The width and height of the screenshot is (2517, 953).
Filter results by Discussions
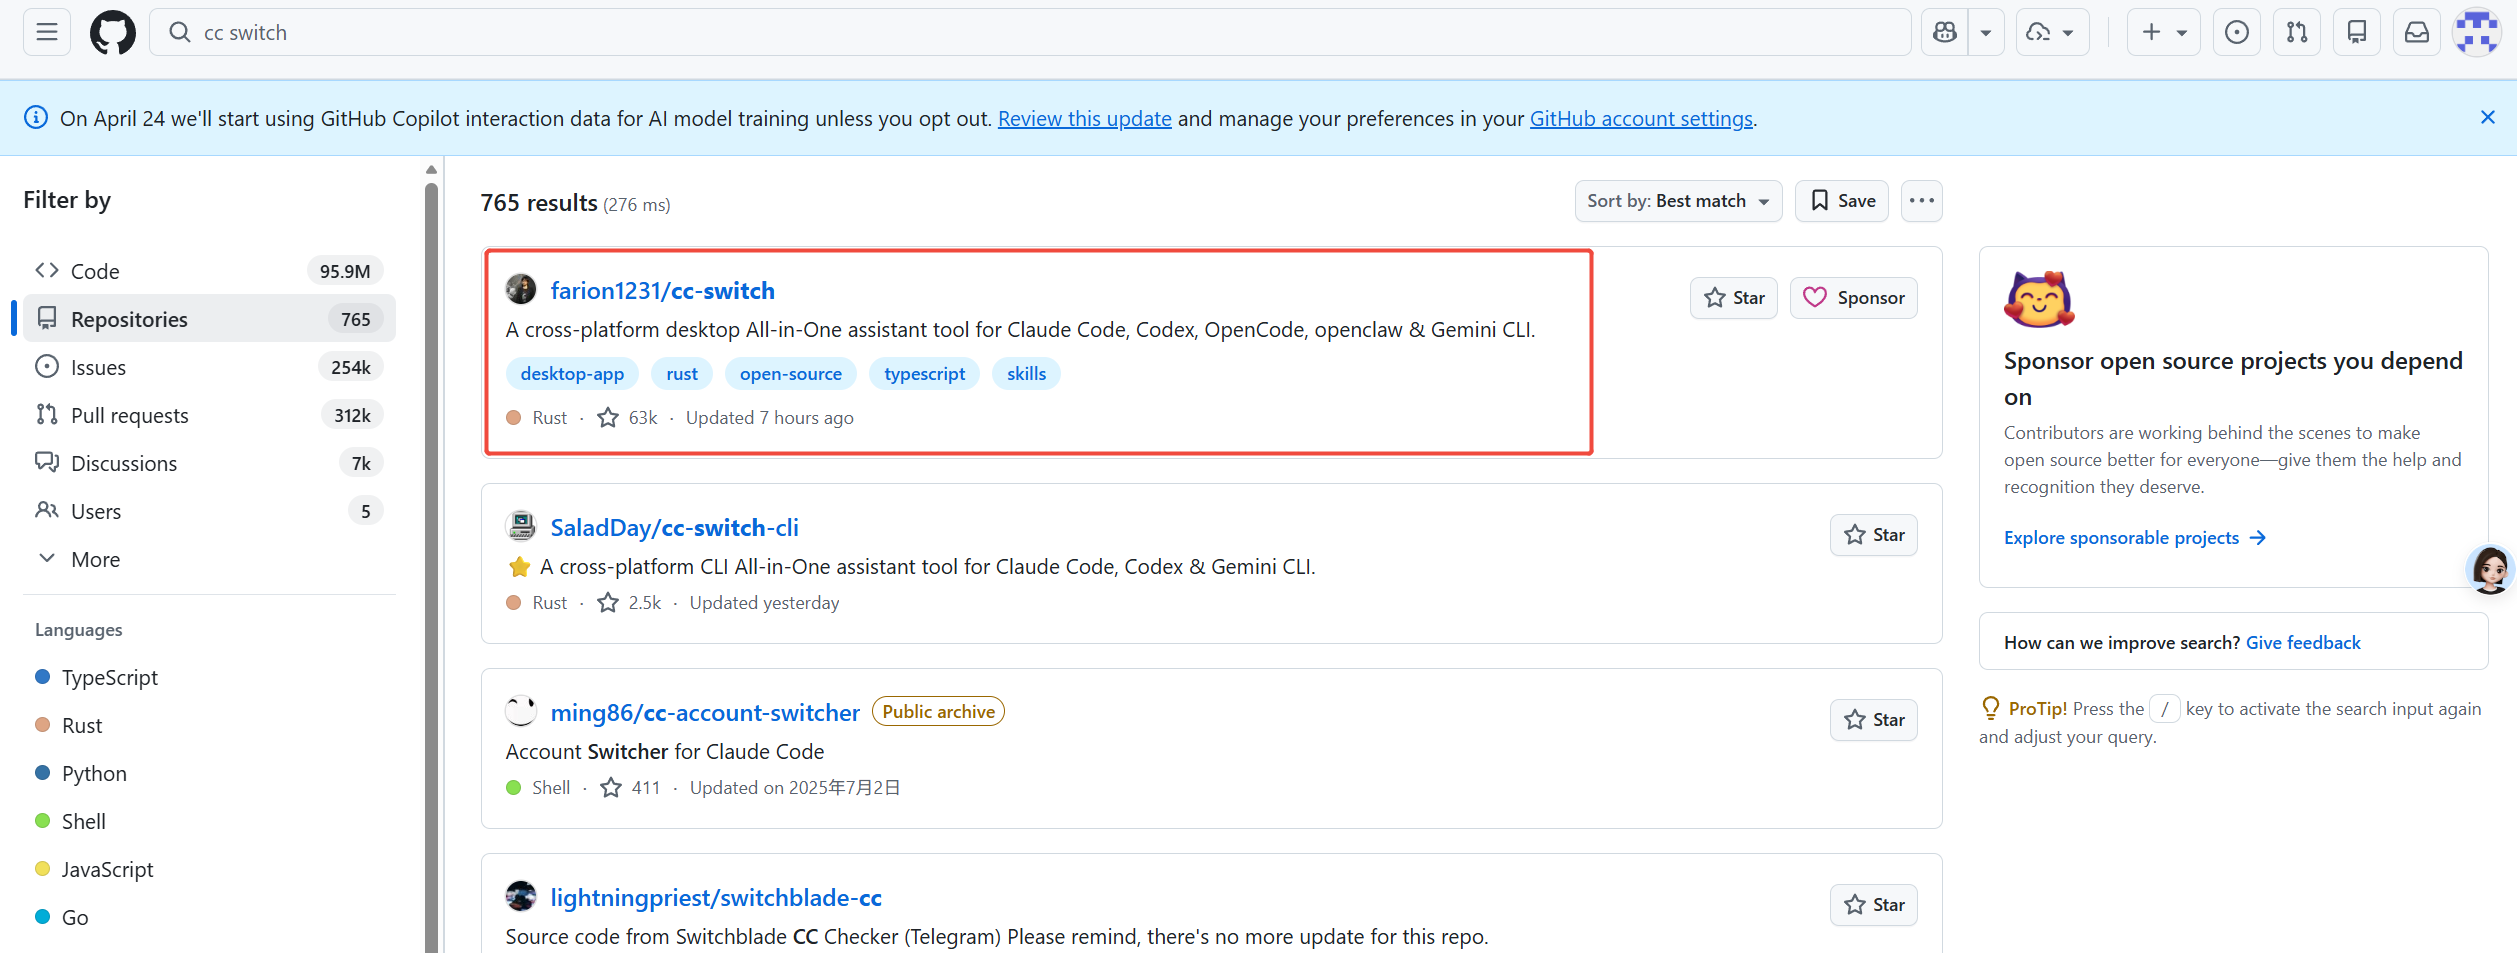[209, 463]
